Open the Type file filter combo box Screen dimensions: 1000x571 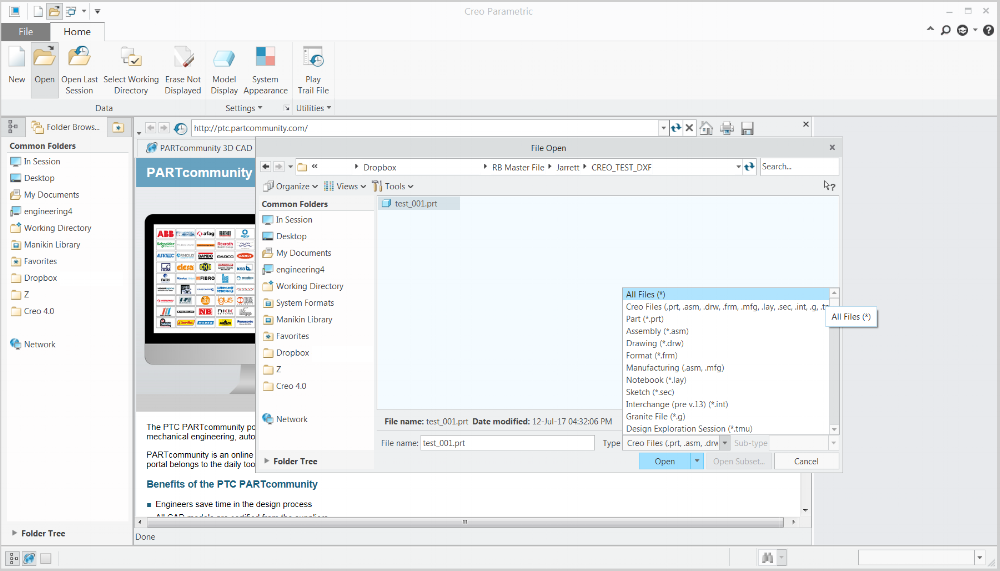[x=677, y=443]
